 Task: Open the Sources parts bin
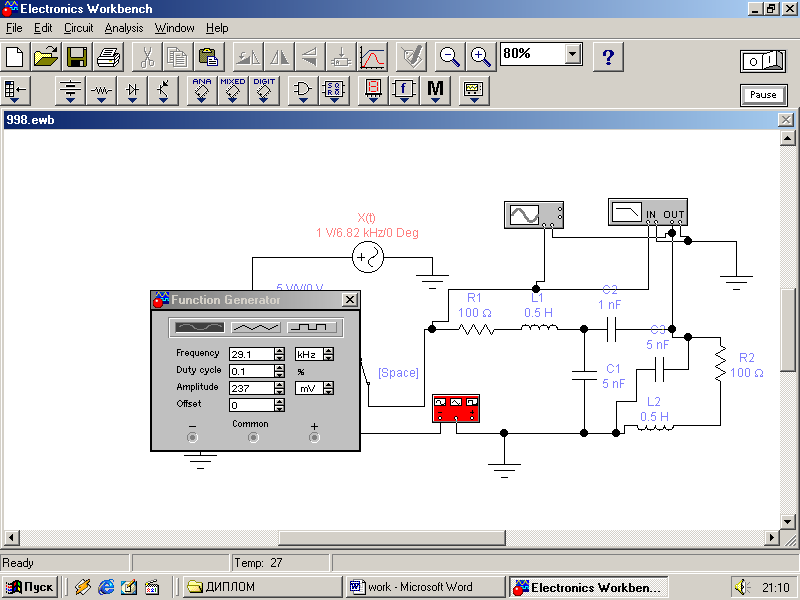point(70,91)
